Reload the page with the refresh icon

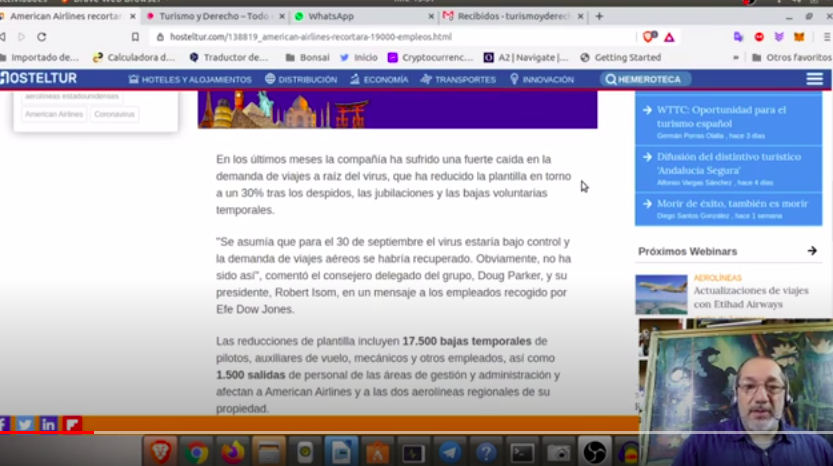(x=41, y=37)
